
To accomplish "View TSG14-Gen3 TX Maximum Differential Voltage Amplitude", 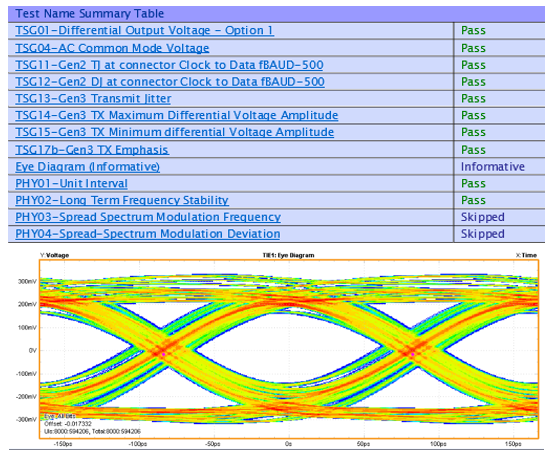I will click(x=176, y=115).
